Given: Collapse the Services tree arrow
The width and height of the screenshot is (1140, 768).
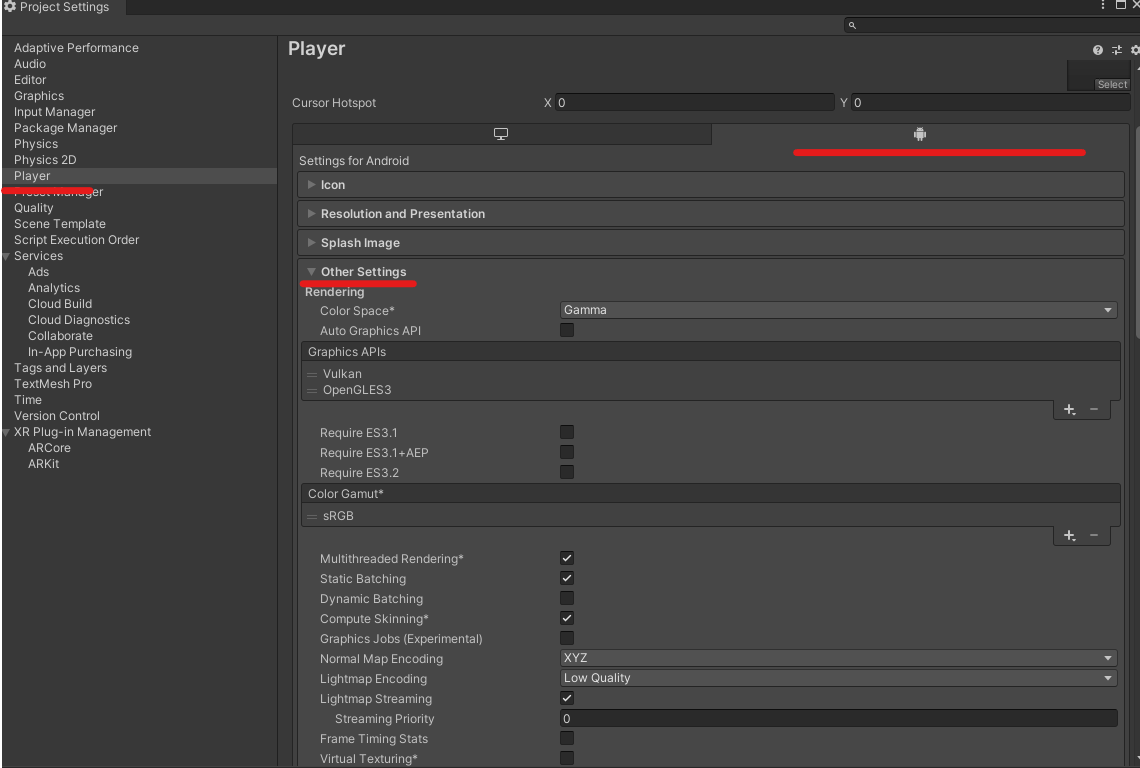Looking at the screenshot, I should click(6, 256).
